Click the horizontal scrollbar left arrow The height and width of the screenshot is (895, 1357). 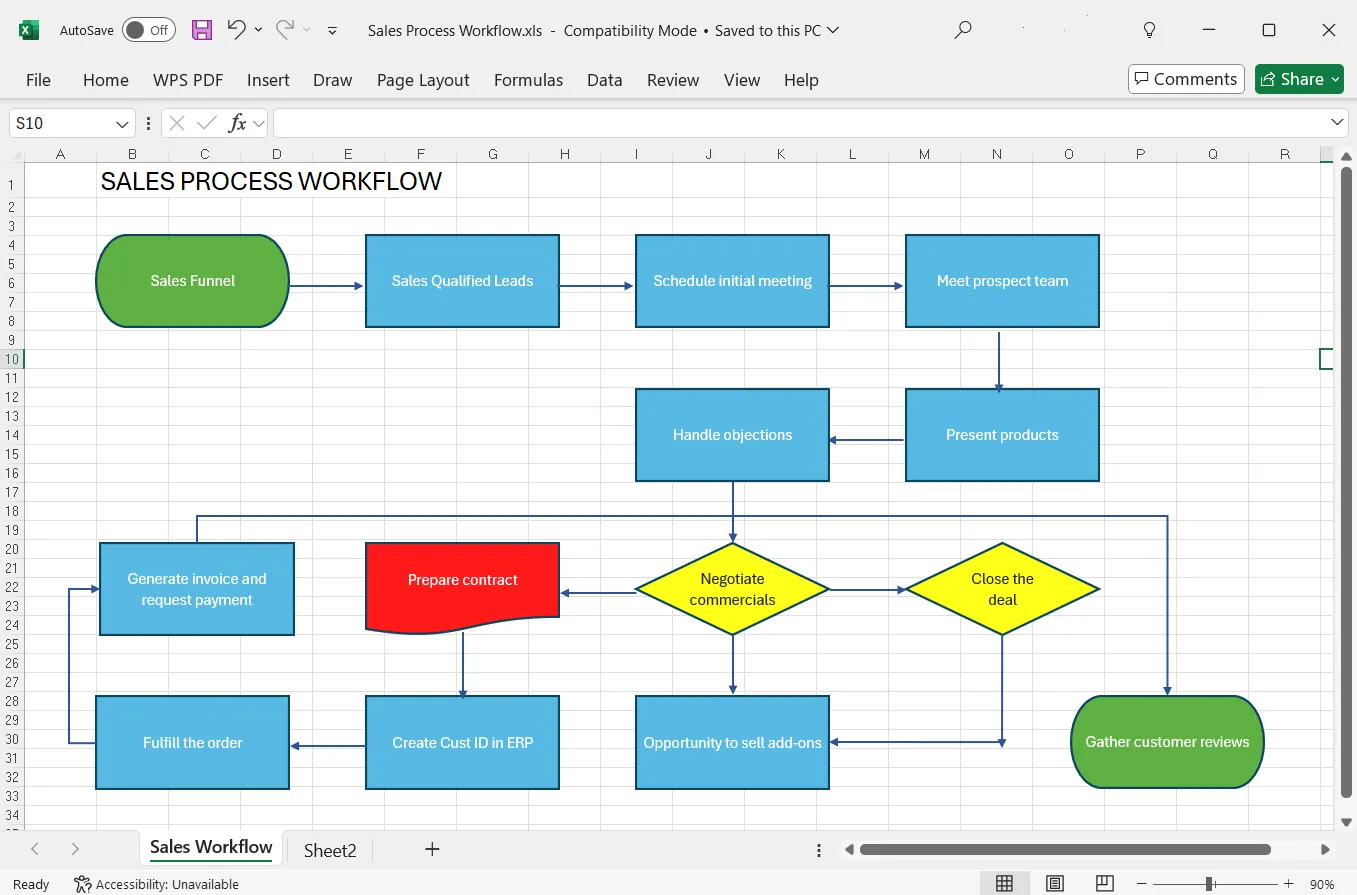click(x=849, y=850)
